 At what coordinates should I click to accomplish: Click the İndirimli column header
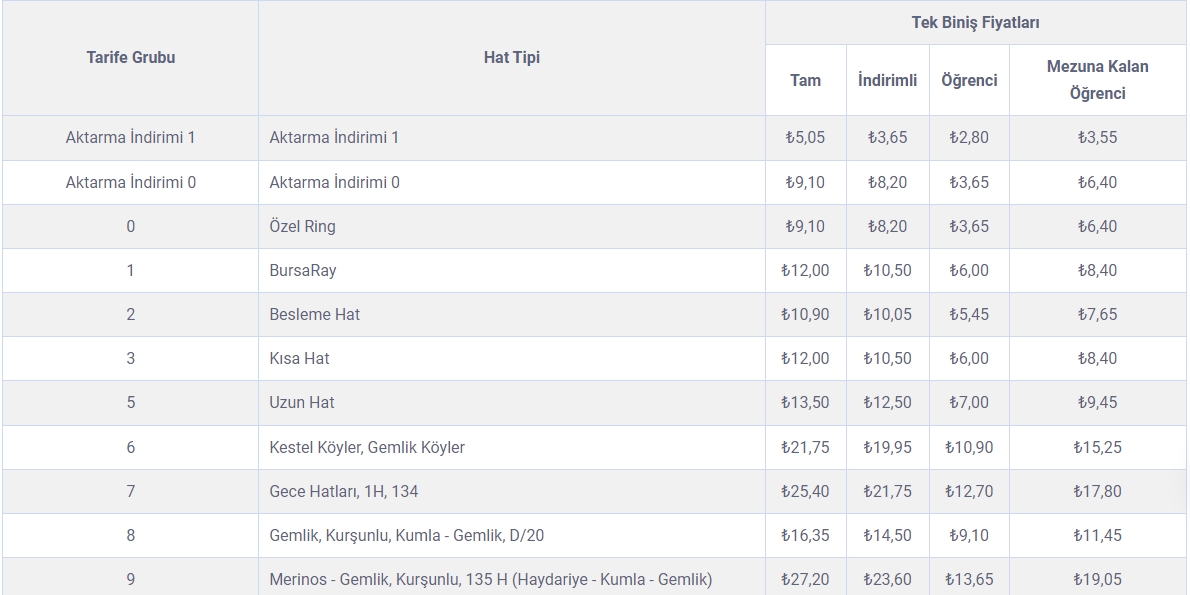click(887, 80)
